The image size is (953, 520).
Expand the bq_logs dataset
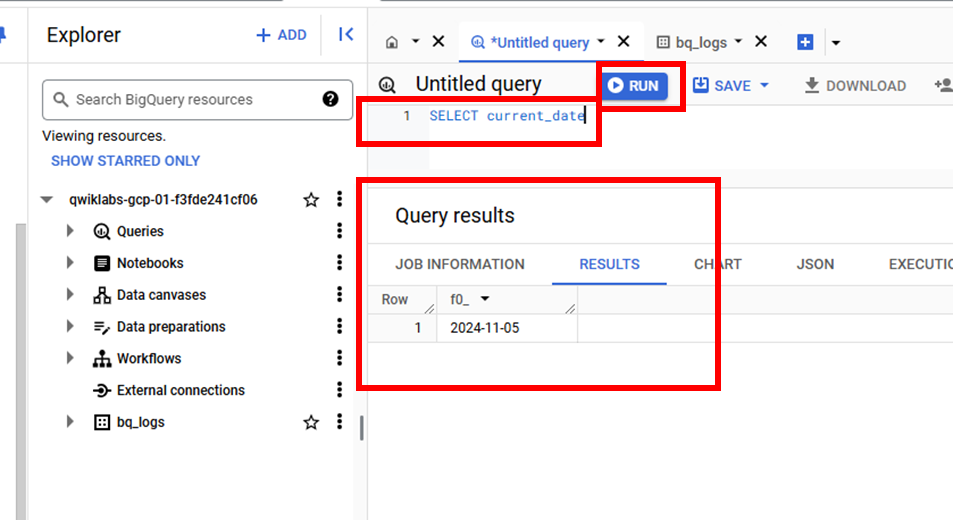point(70,421)
